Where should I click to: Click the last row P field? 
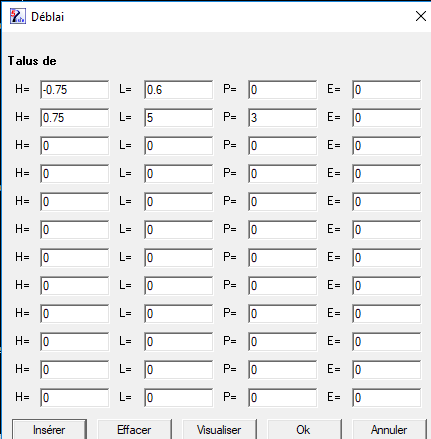(282, 398)
